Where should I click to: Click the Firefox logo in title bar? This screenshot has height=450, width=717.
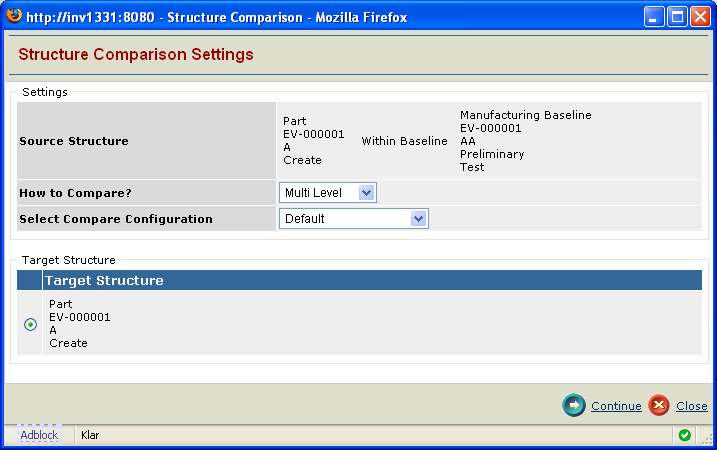pyautogui.click(x=13, y=17)
